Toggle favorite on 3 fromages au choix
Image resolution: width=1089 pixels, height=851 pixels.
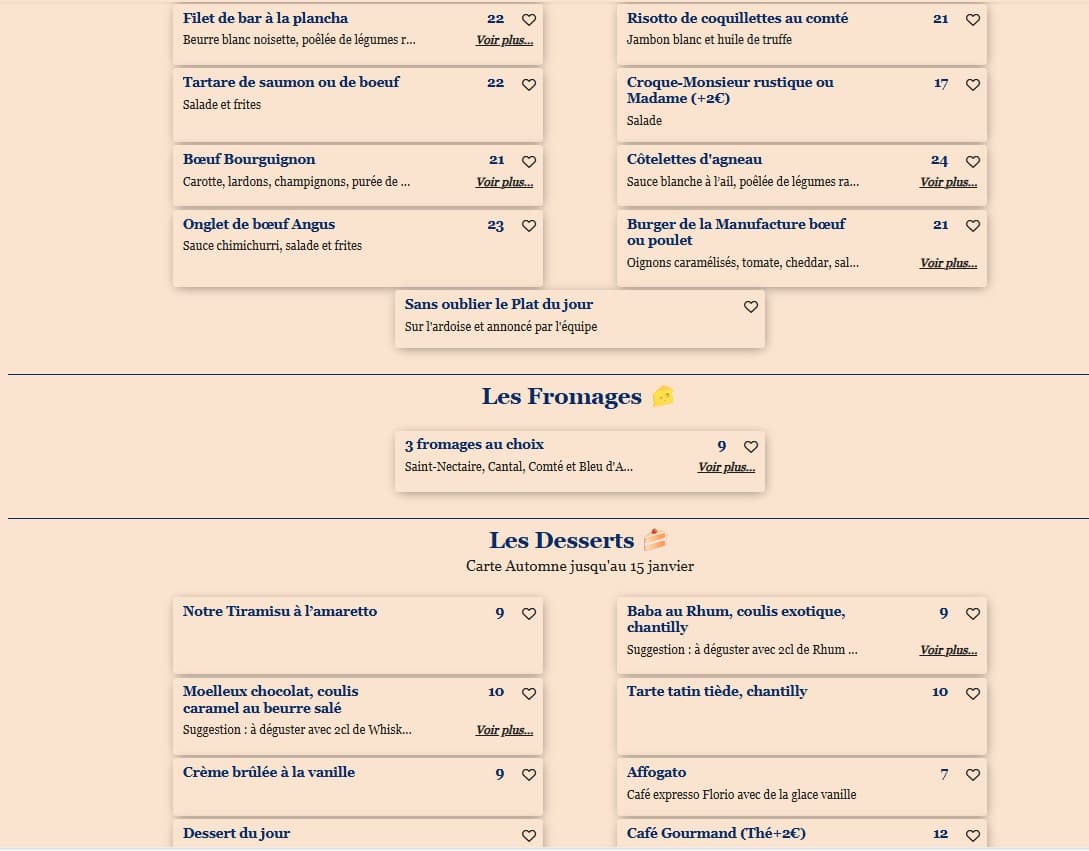pyautogui.click(x=751, y=447)
